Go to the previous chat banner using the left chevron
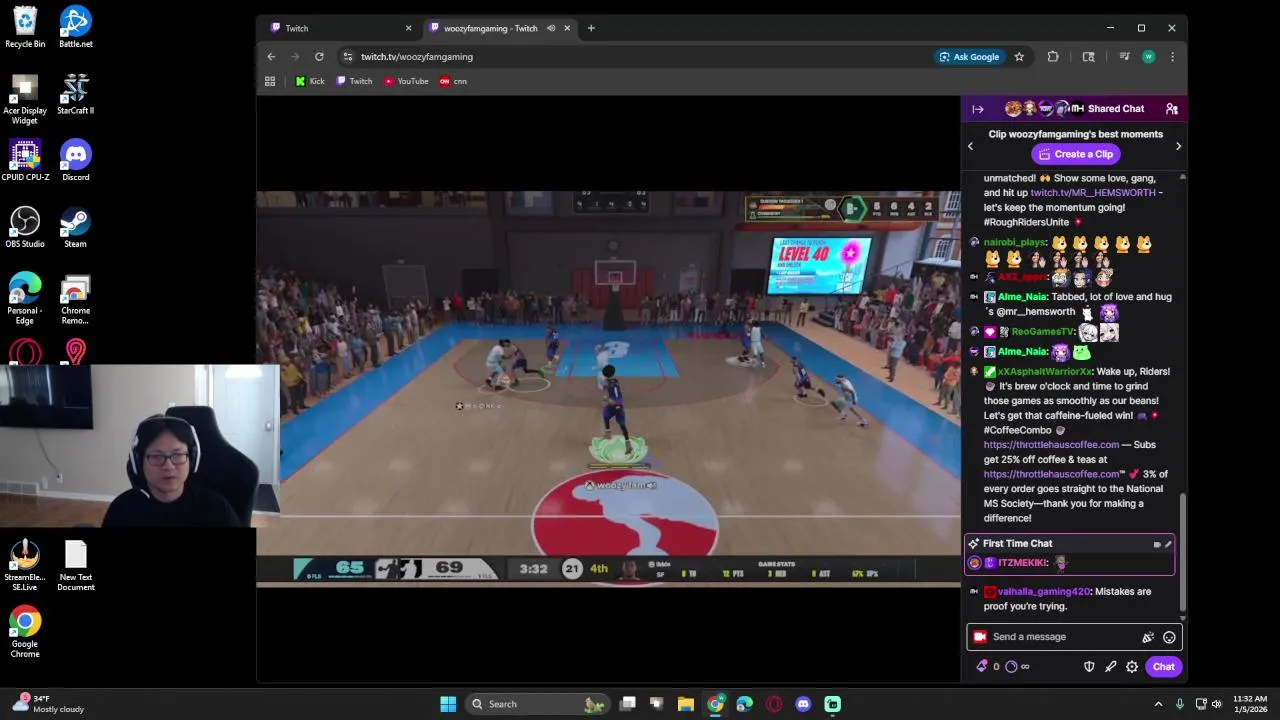 (x=970, y=146)
